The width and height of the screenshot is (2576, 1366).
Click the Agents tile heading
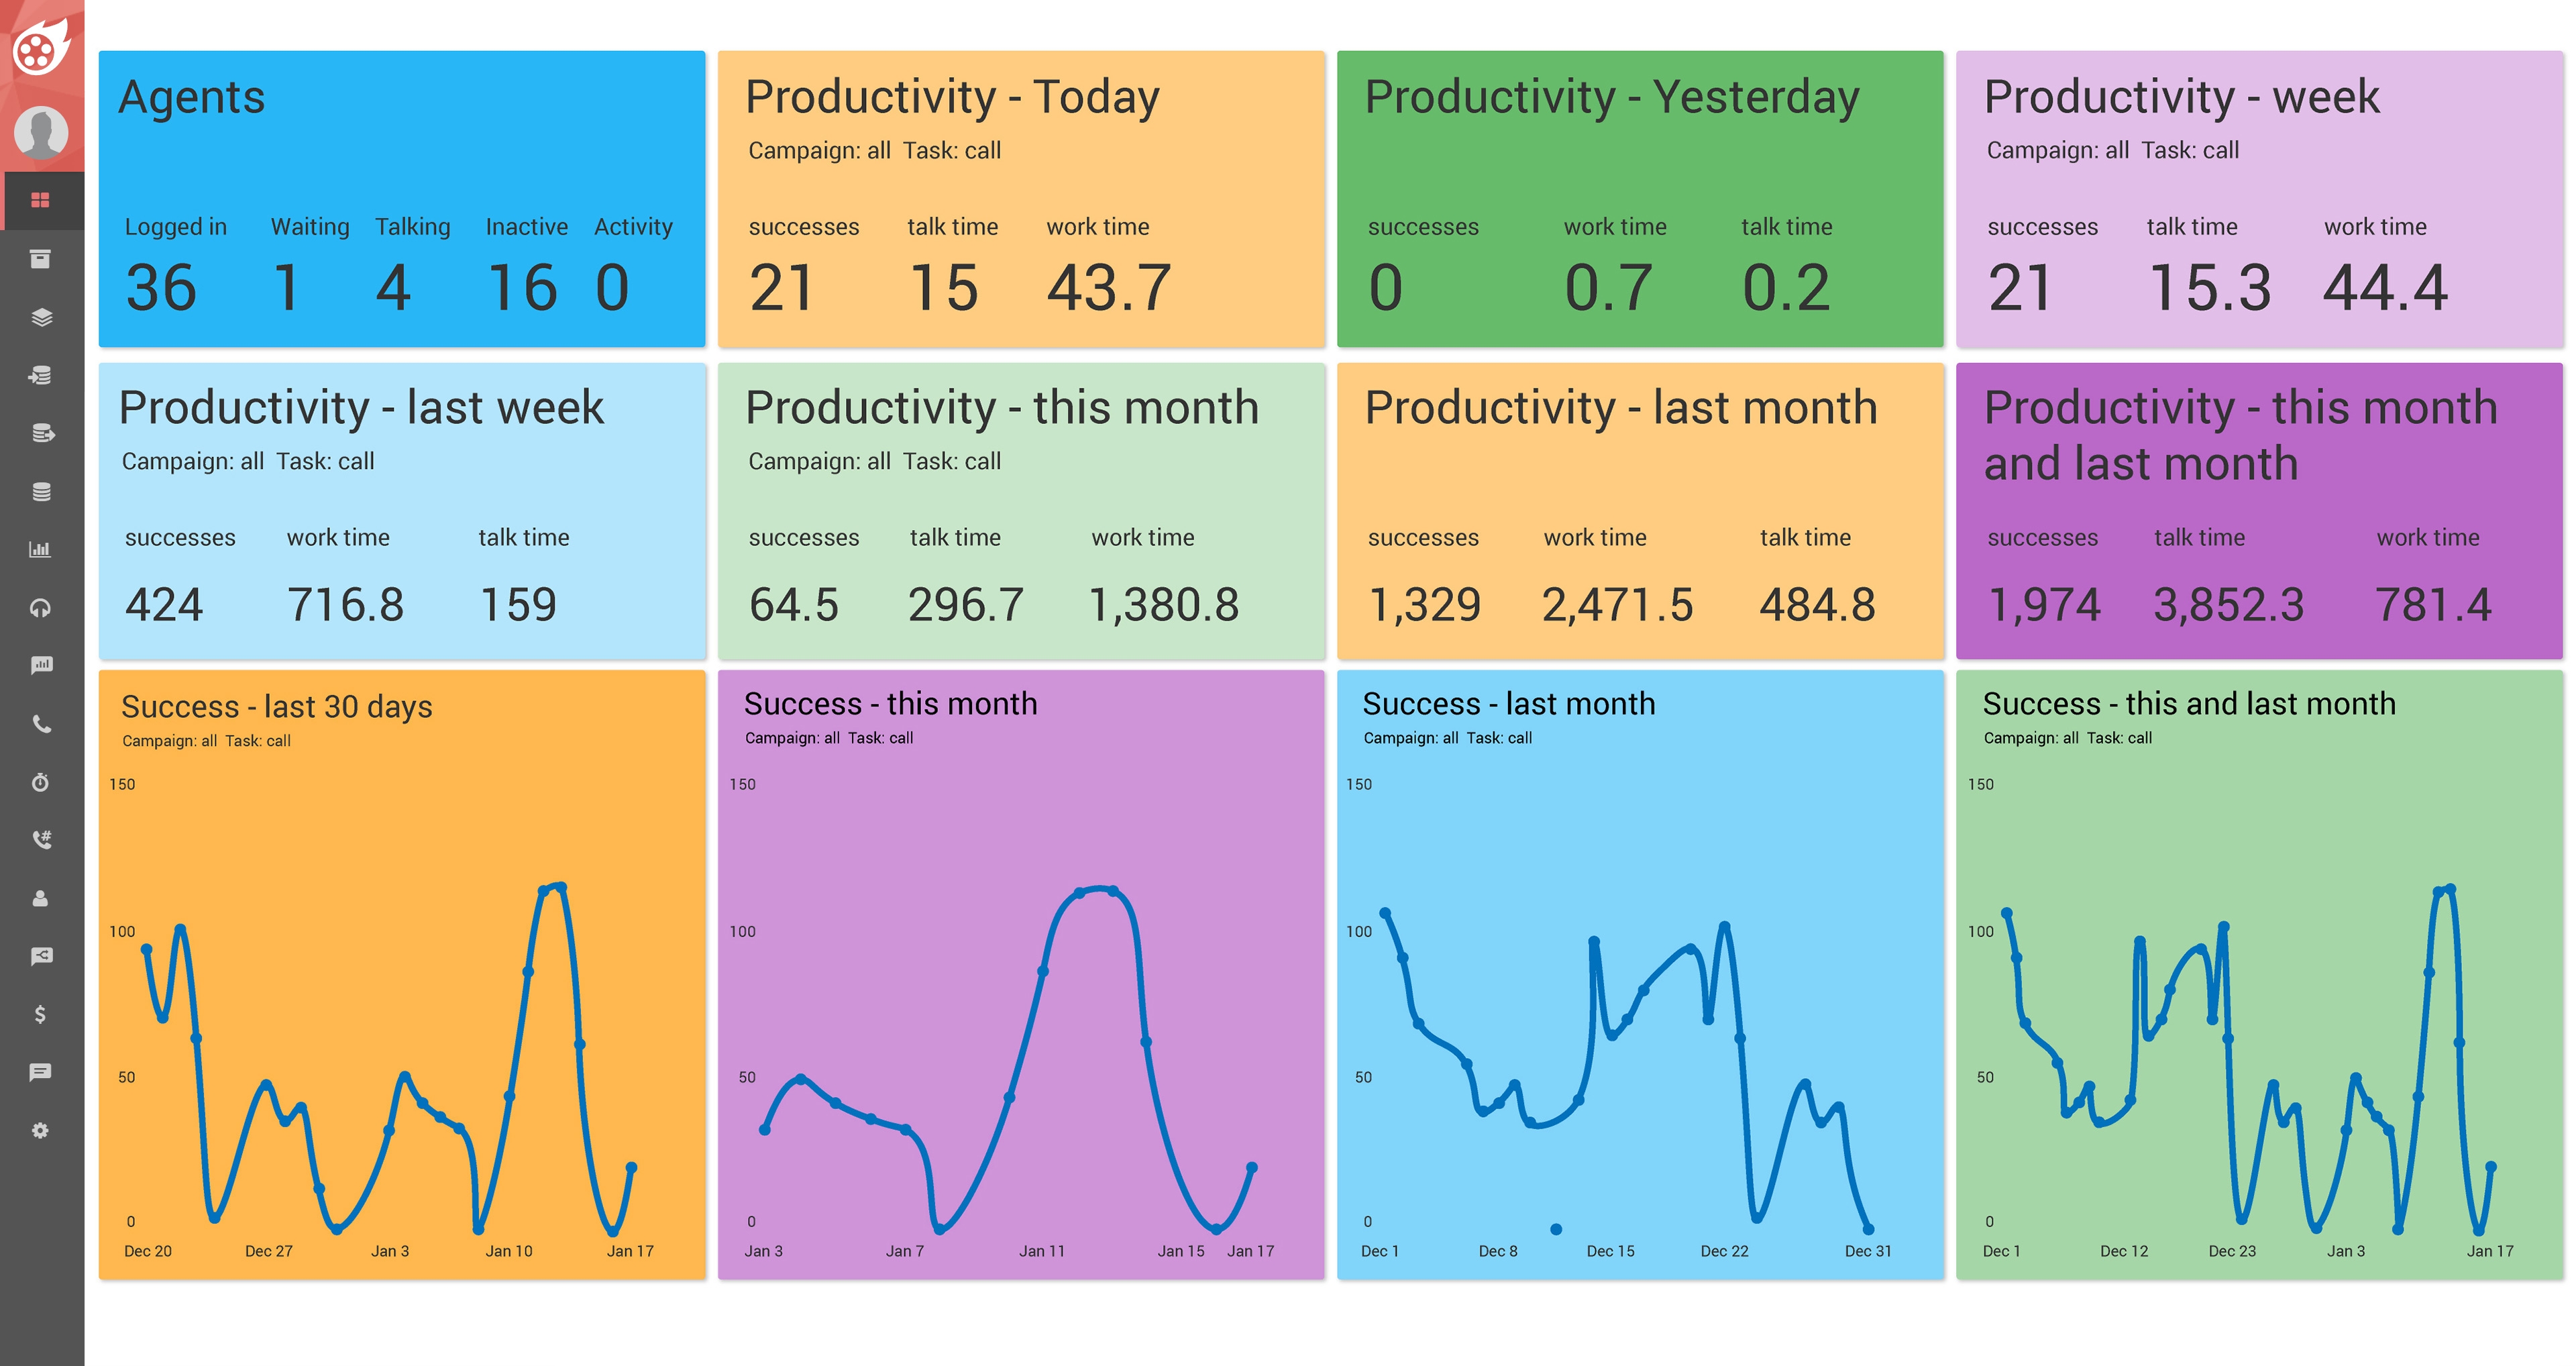[192, 97]
